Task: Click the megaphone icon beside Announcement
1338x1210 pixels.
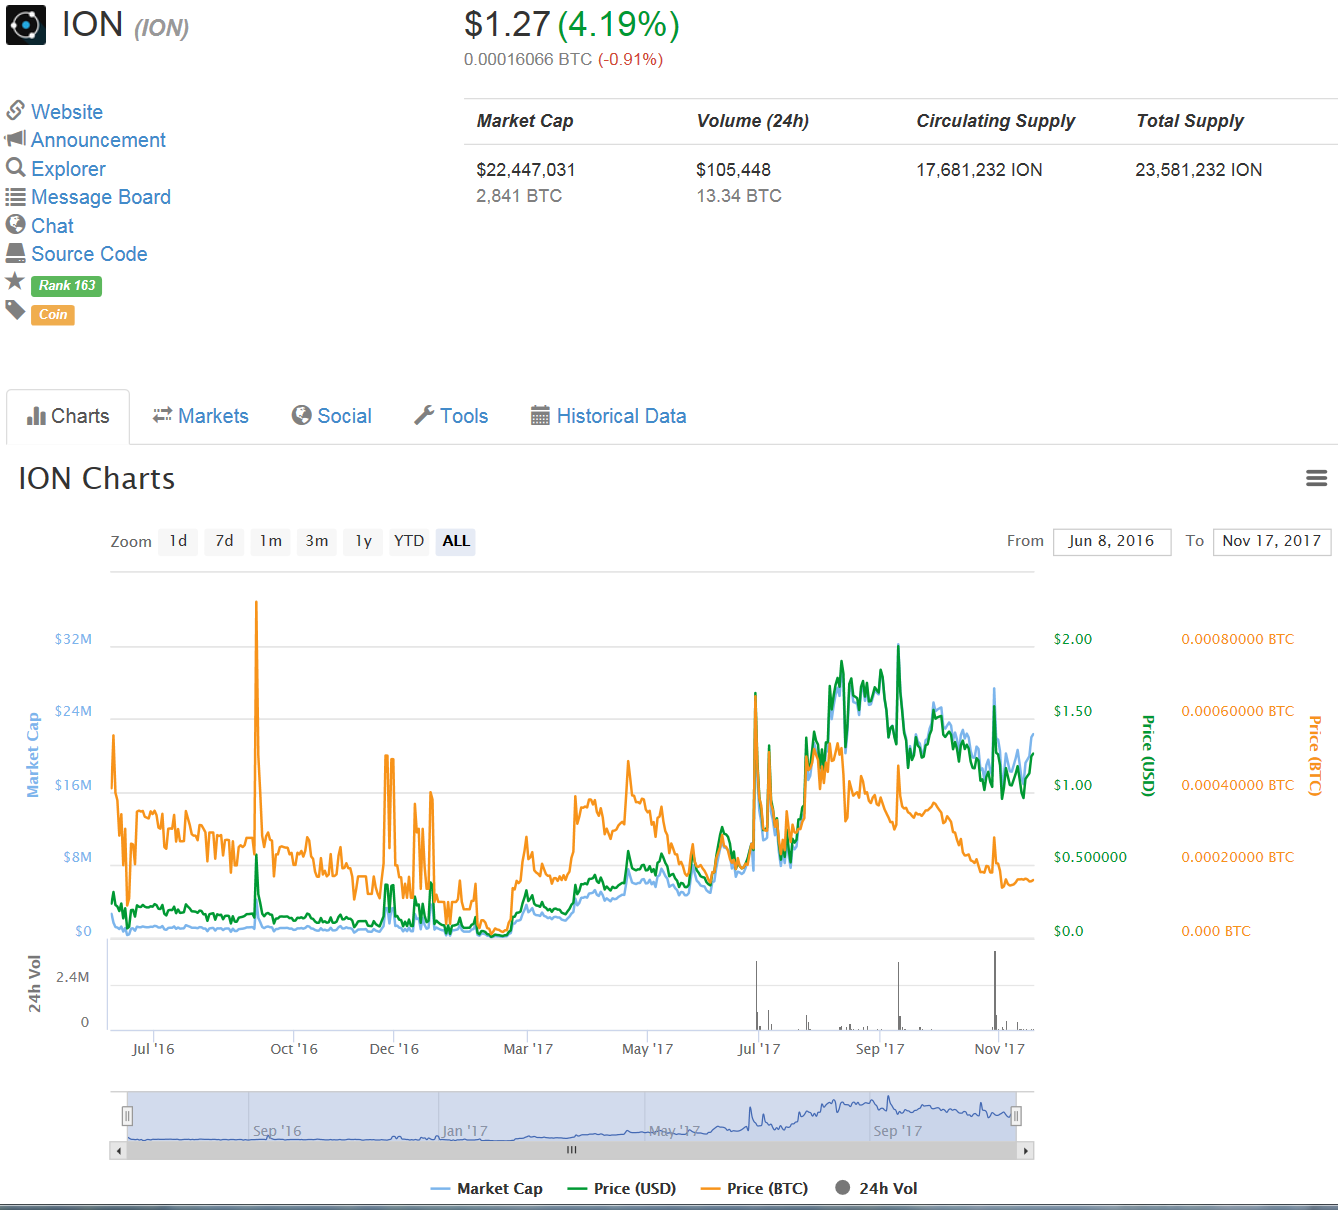Action: point(15,138)
